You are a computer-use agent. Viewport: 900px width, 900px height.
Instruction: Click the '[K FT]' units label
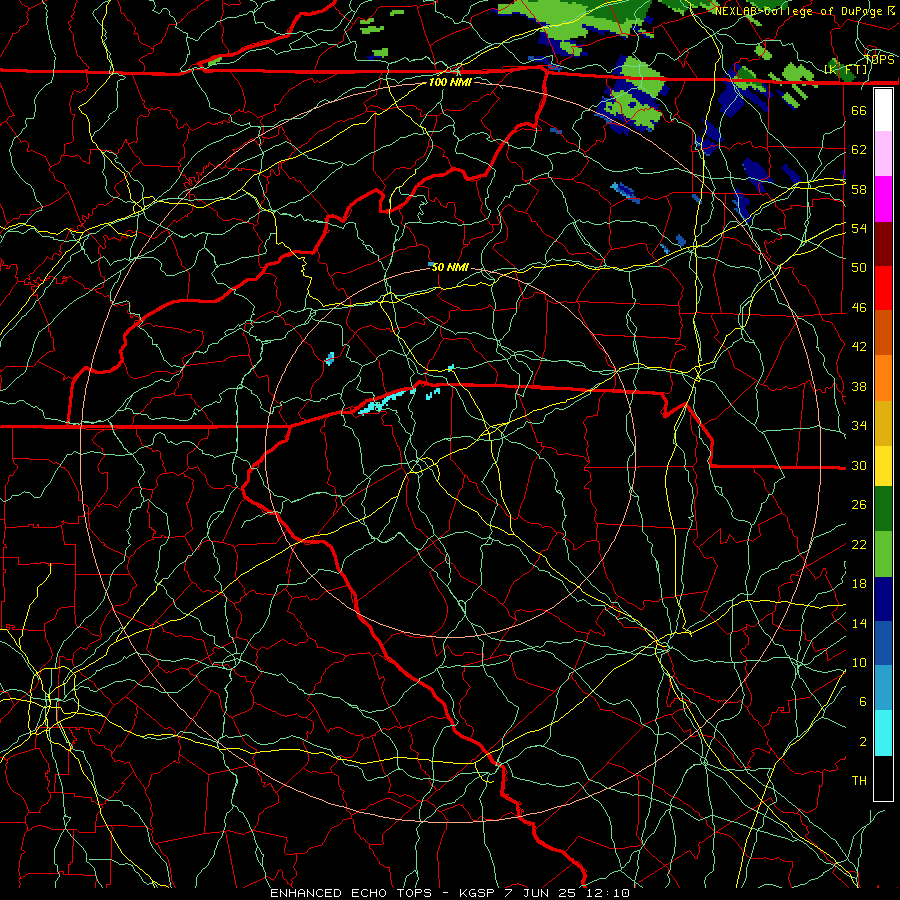[x=846, y=70]
